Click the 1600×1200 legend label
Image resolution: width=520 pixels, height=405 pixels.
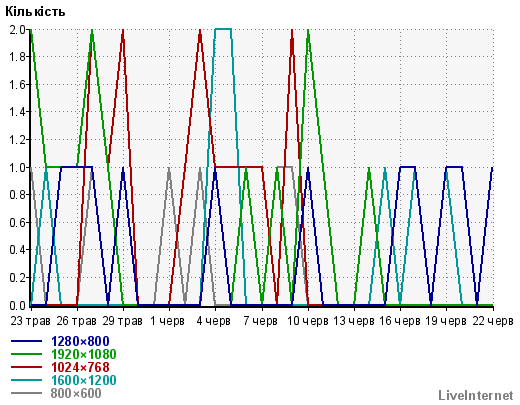coord(83,380)
